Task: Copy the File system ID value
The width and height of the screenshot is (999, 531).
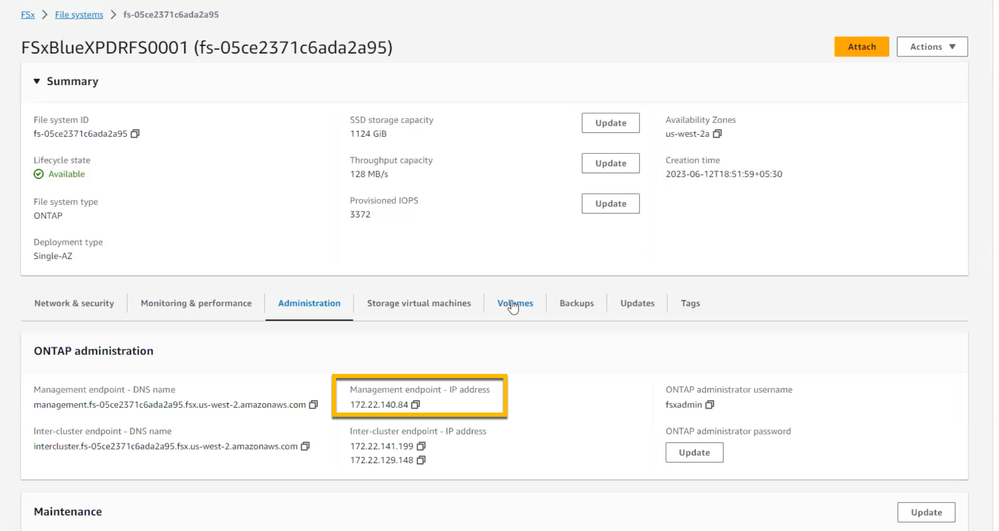Action: click(135, 134)
